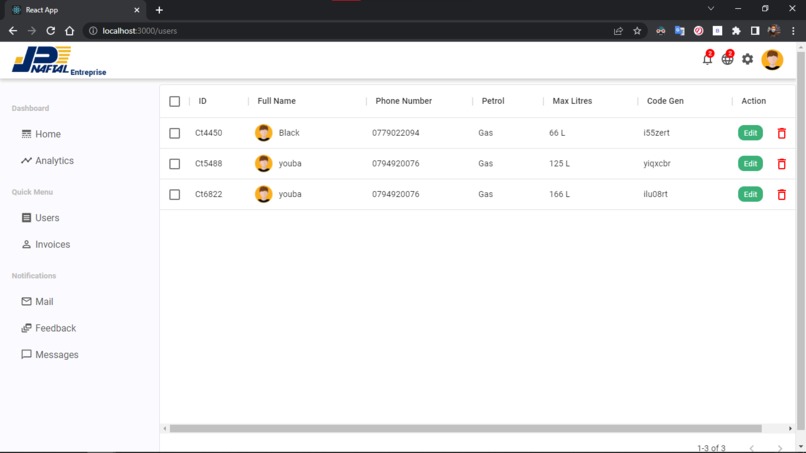Click the Naftal Entreprise logo
This screenshot has width=806, height=453.
pyautogui.click(x=59, y=61)
